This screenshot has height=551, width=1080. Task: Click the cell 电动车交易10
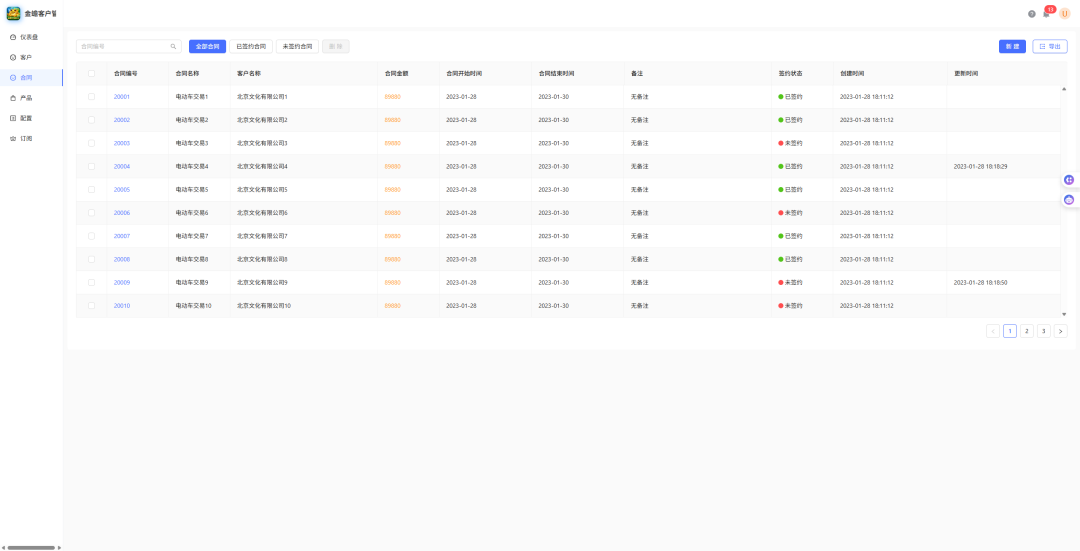pos(194,305)
